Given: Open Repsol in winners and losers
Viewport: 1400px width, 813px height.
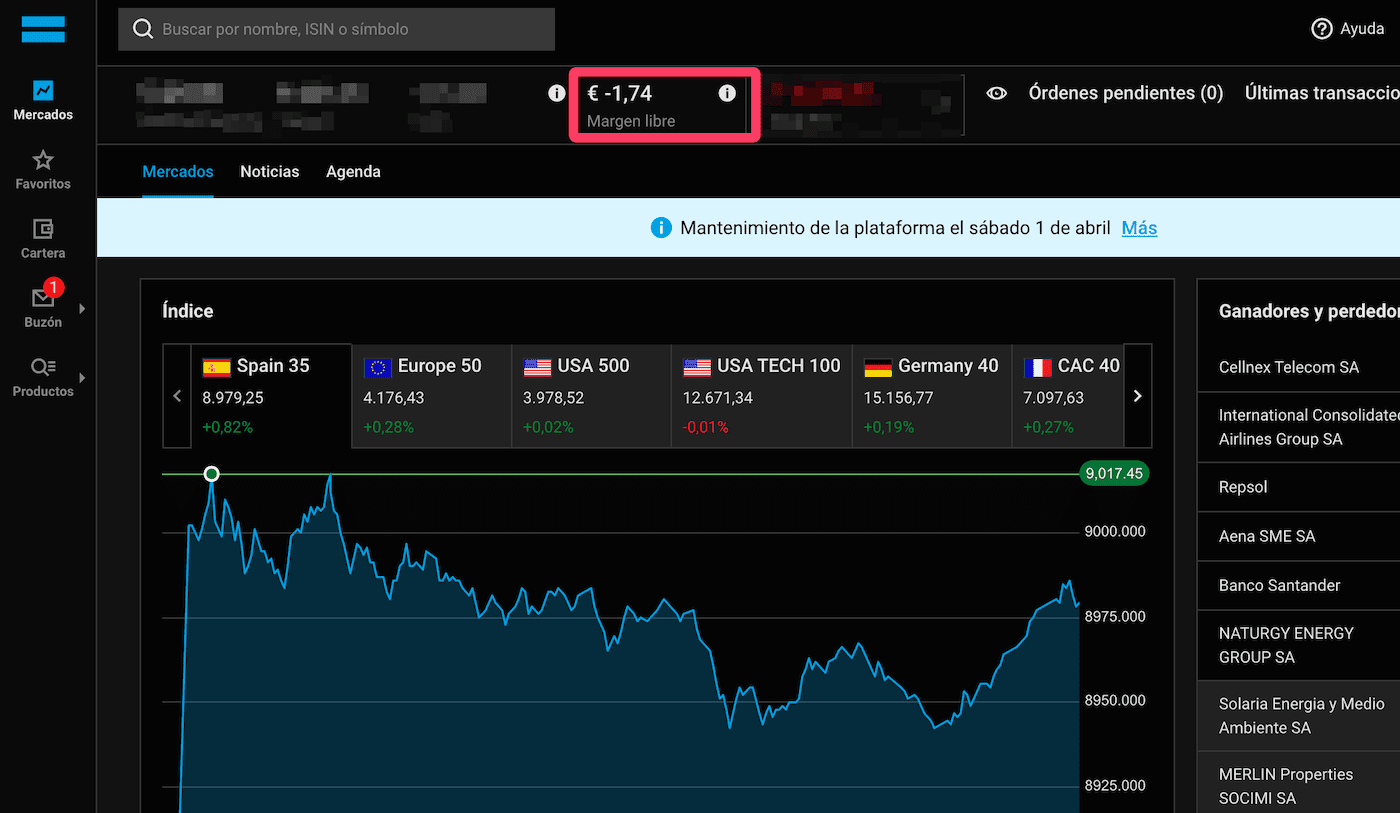Looking at the screenshot, I should point(1299,487).
